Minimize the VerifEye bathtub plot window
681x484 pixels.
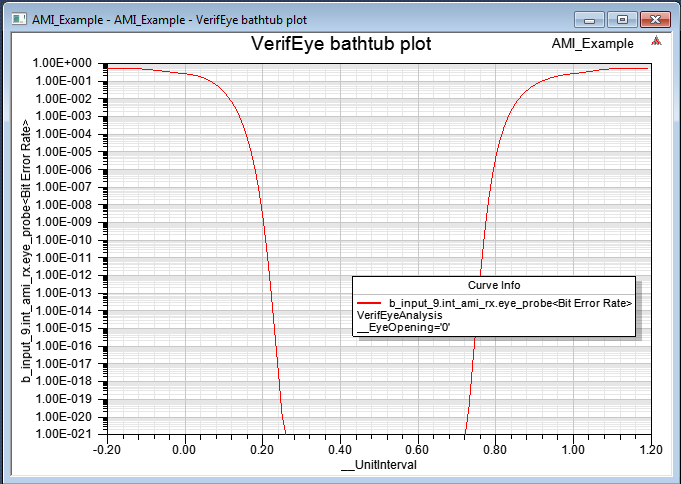pyautogui.click(x=589, y=20)
